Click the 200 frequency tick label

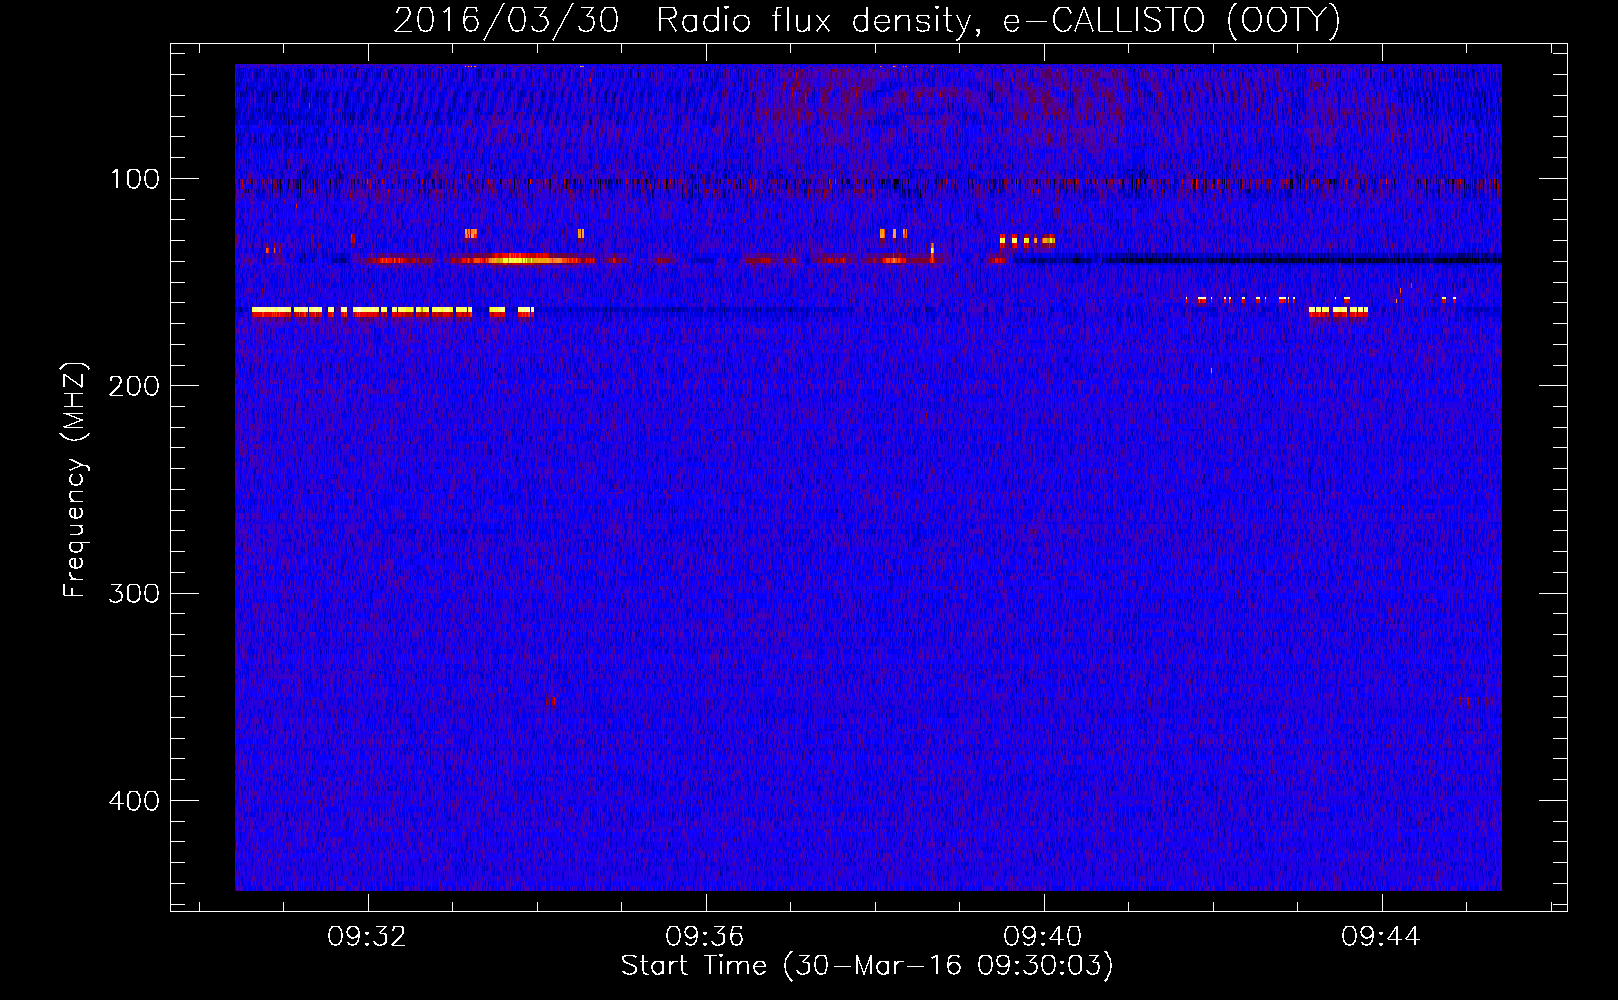pyautogui.click(x=134, y=386)
